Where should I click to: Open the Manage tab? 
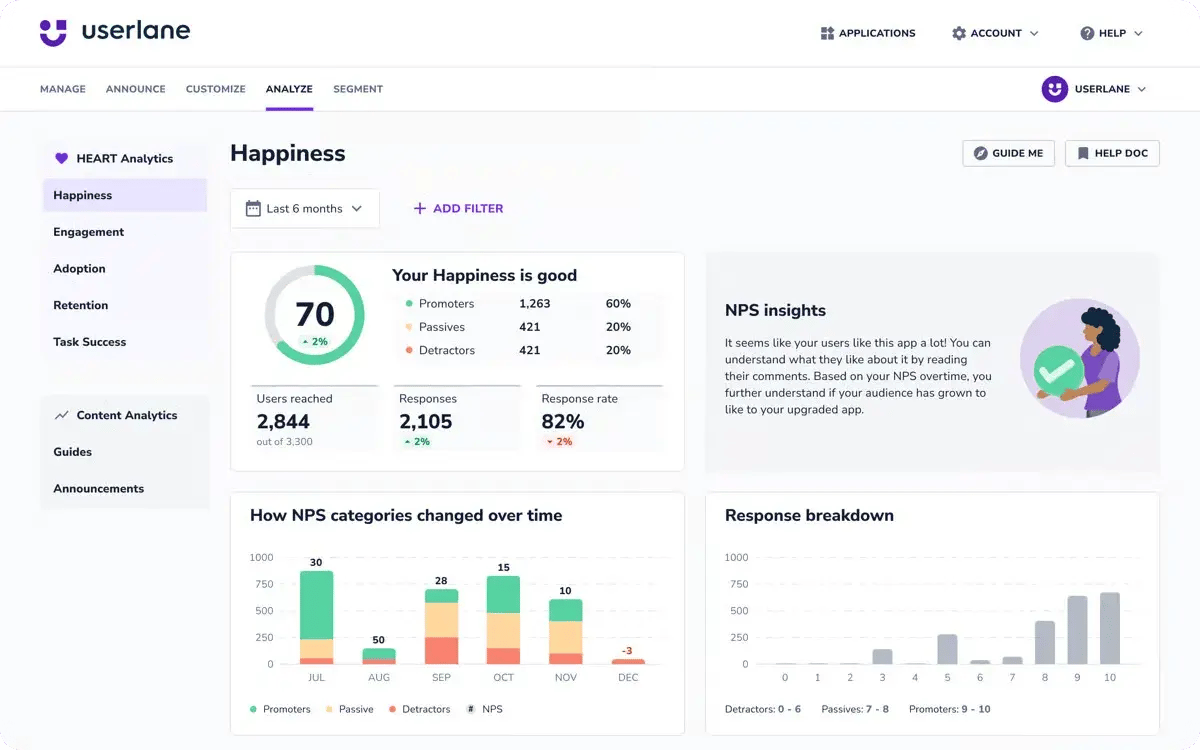pyautogui.click(x=63, y=89)
